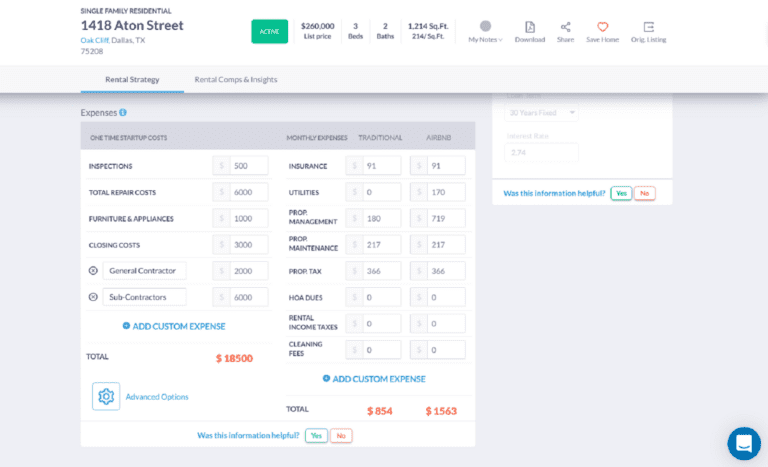Switch to the Rental Strategy tab

(x=131, y=79)
